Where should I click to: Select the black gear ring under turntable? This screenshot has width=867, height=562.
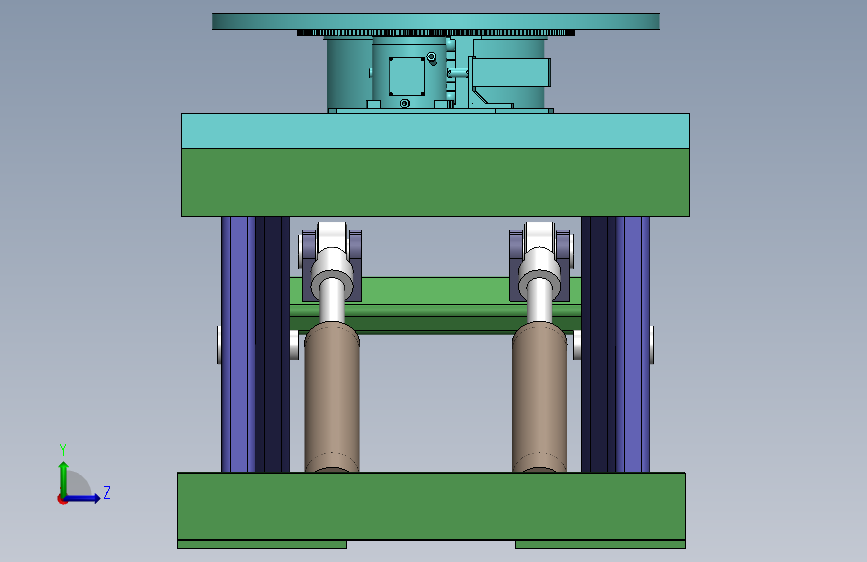[436, 33]
